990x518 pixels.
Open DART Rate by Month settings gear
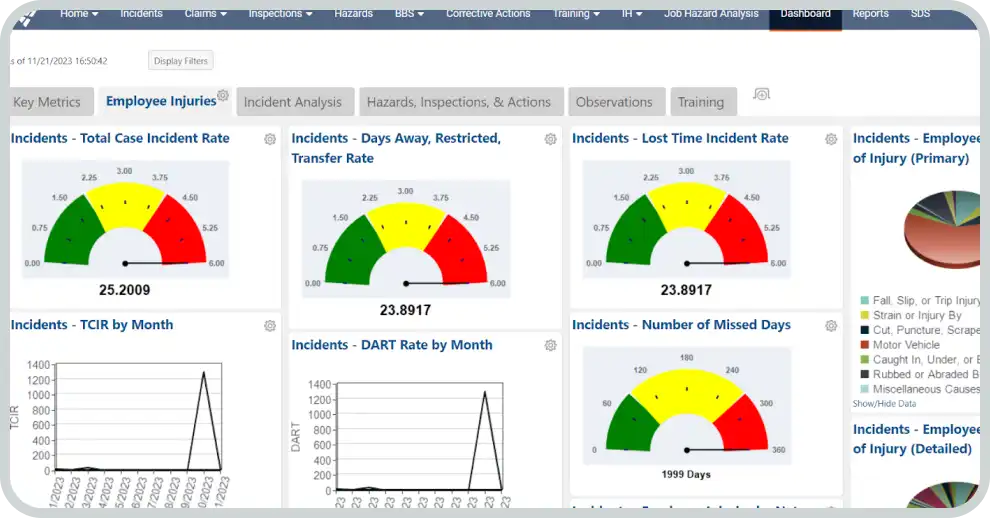pyautogui.click(x=550, y=346)
